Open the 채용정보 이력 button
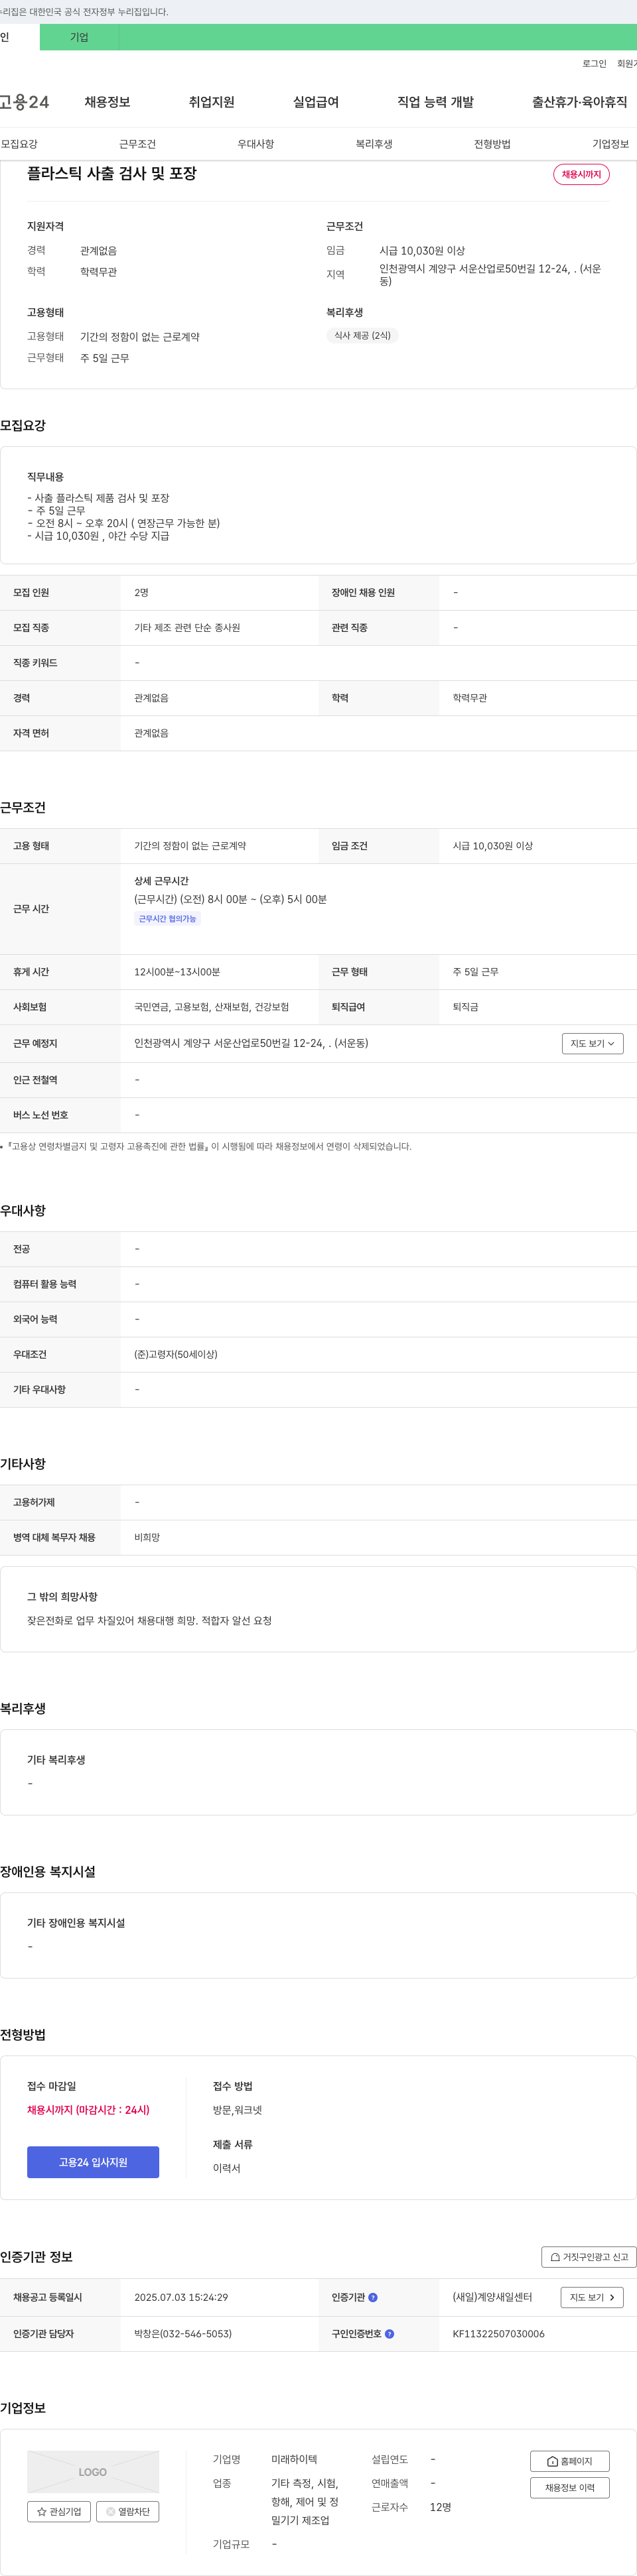The height and width of the screenshot is (2576, 637). coord(569,2487)
